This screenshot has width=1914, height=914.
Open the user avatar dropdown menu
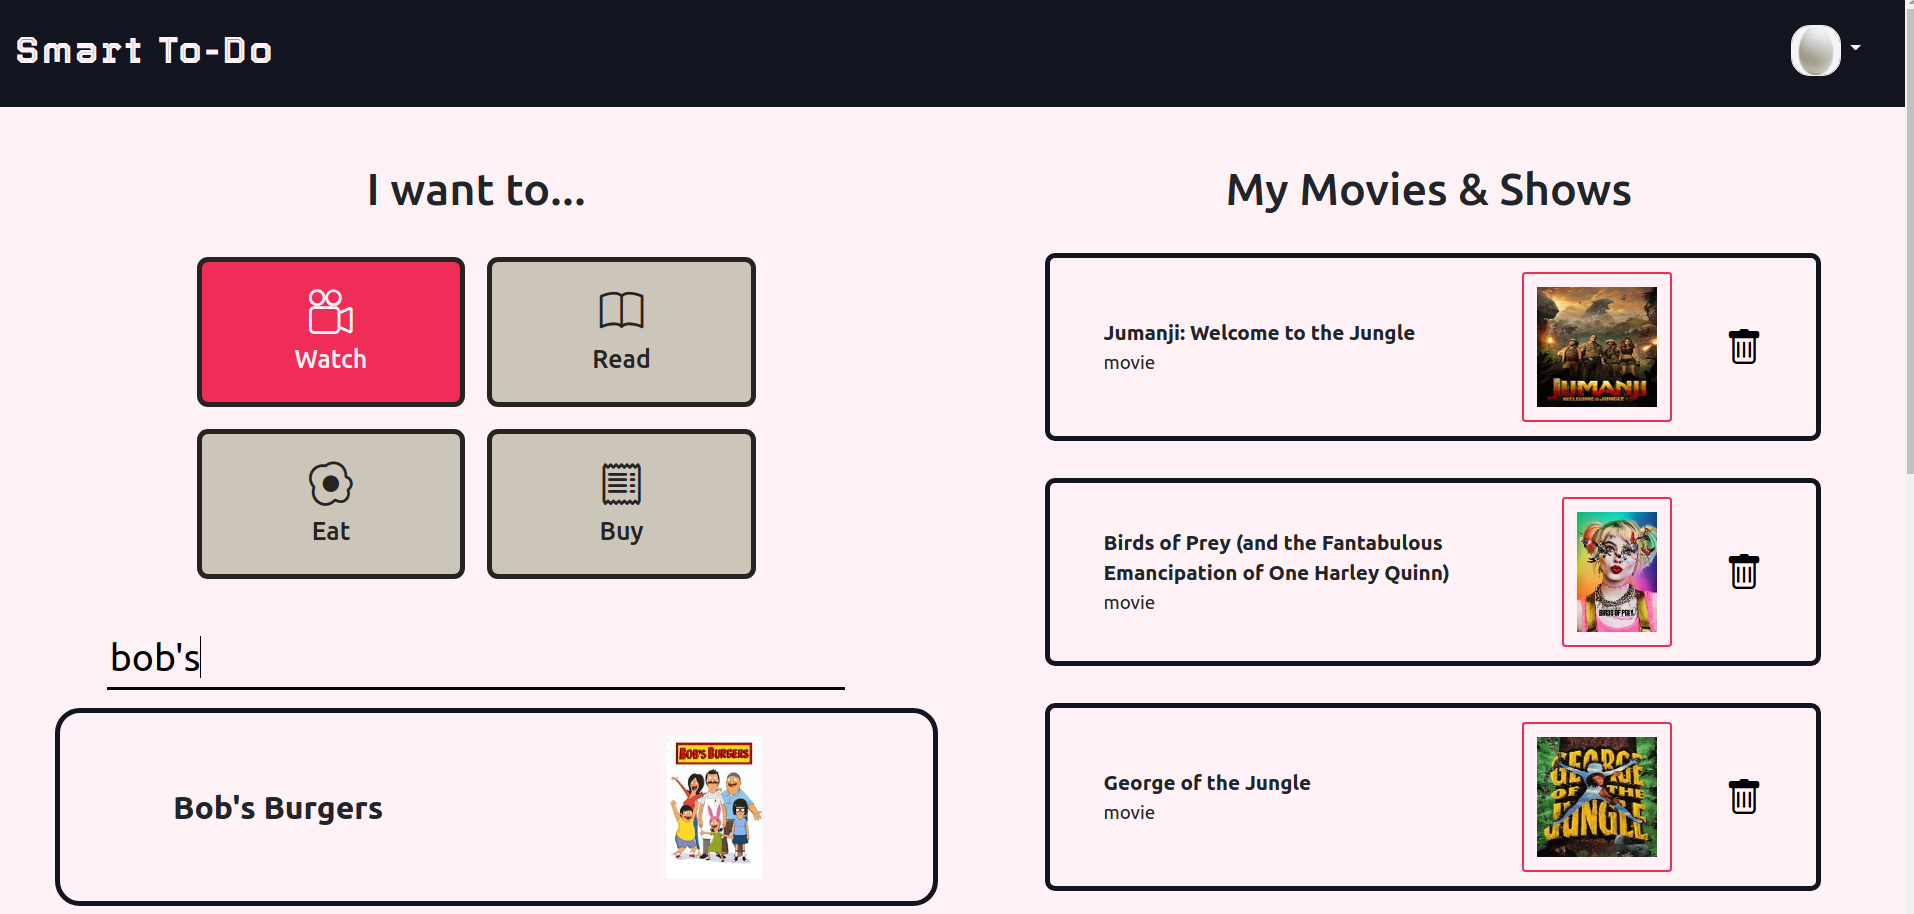tap(1826, 50)
